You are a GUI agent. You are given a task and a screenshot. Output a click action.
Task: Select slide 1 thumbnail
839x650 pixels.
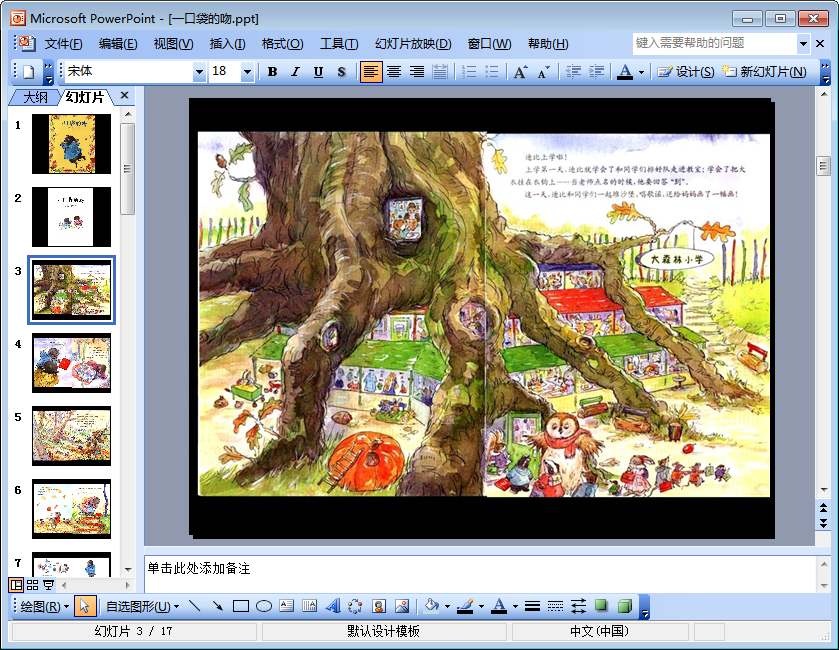tap(71, 143)
